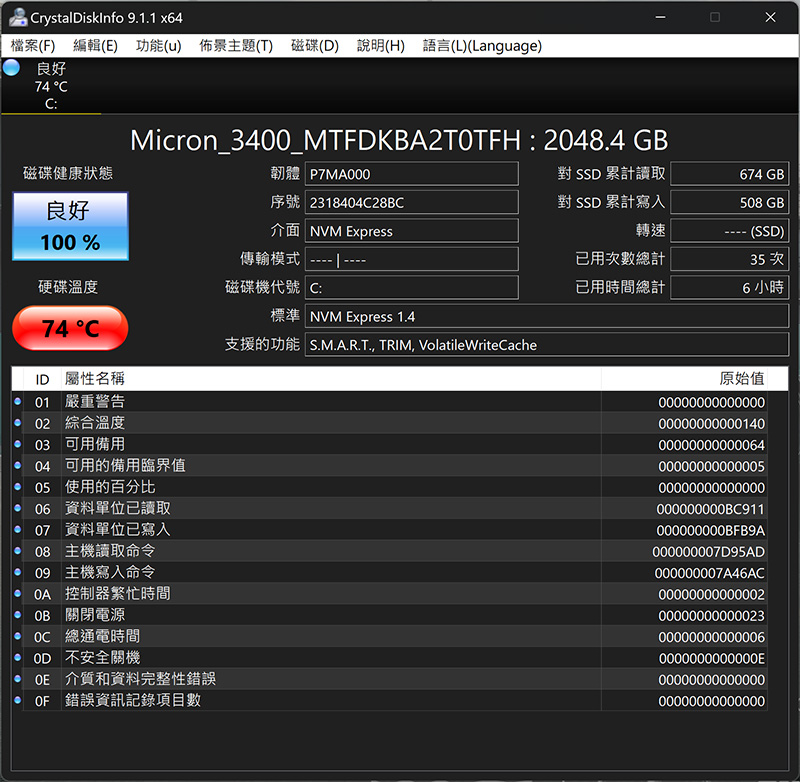The image size is (800, 782).
Task: Click the rotation rate value ---- (SSD)
Action: 730,231
